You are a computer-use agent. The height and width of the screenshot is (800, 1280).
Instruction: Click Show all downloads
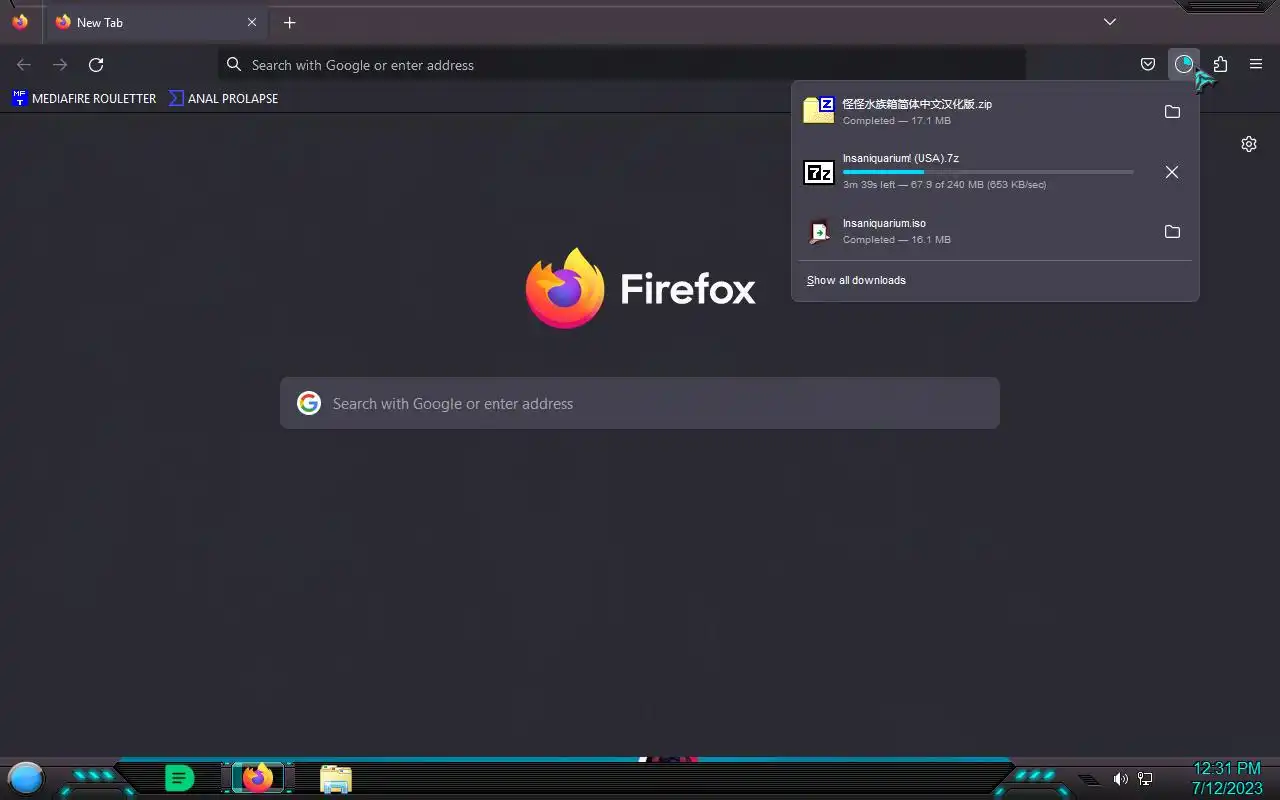[856, 280]
